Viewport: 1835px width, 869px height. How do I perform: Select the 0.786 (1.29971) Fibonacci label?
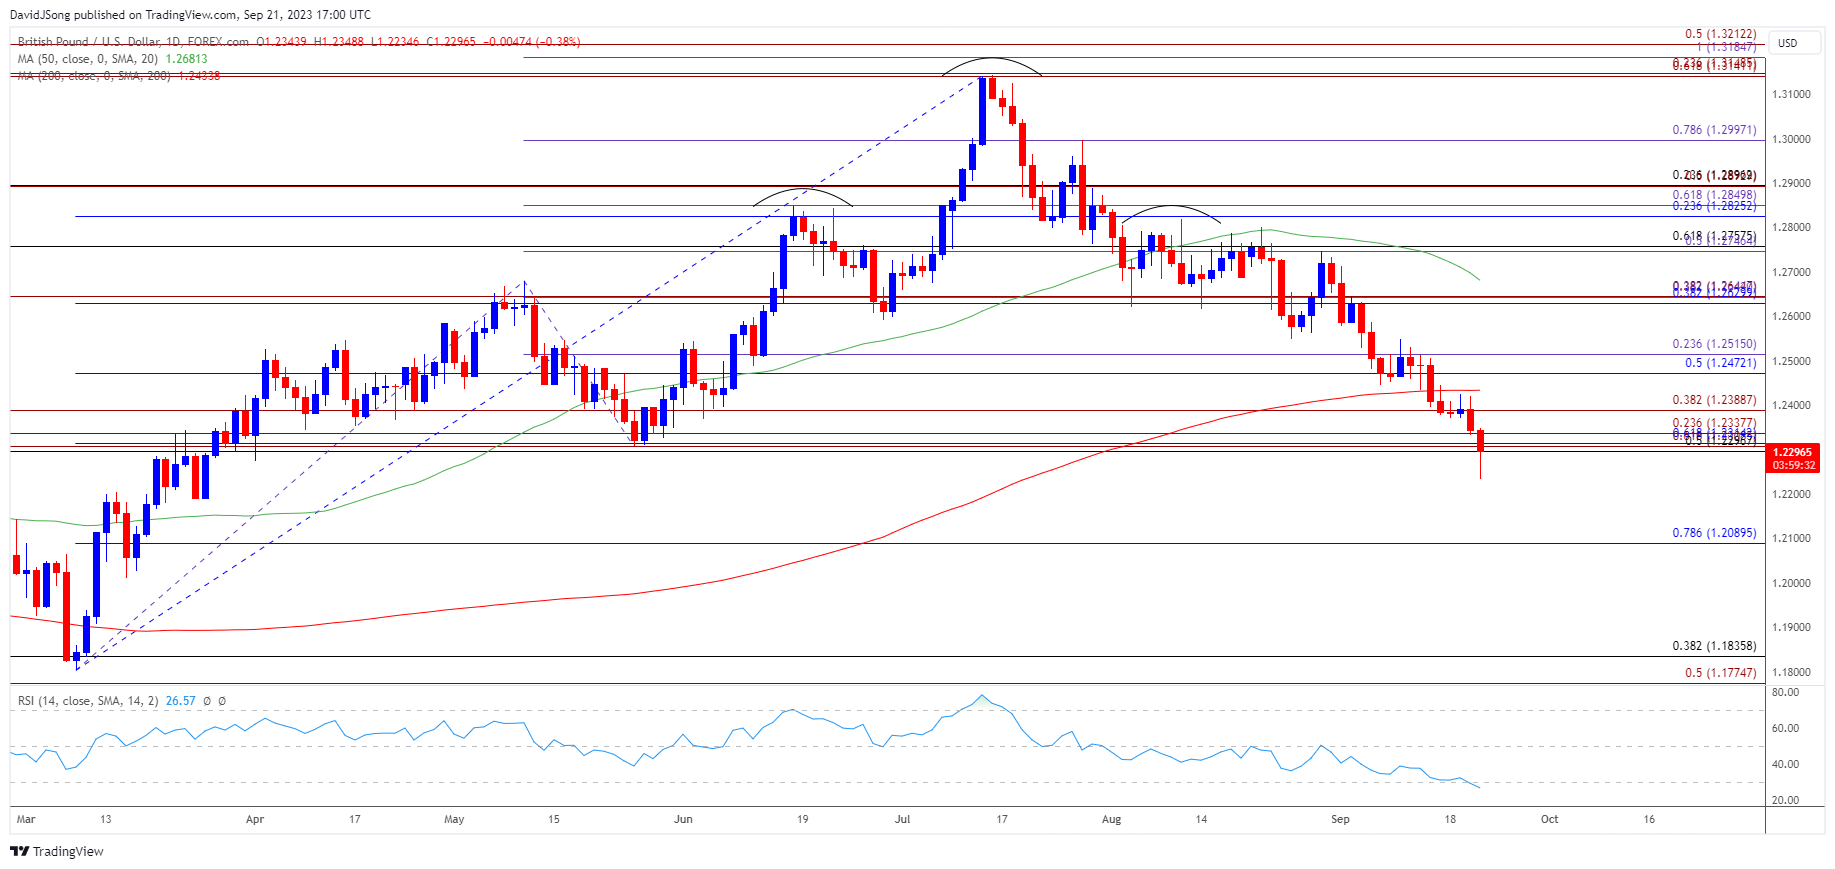1714,130
